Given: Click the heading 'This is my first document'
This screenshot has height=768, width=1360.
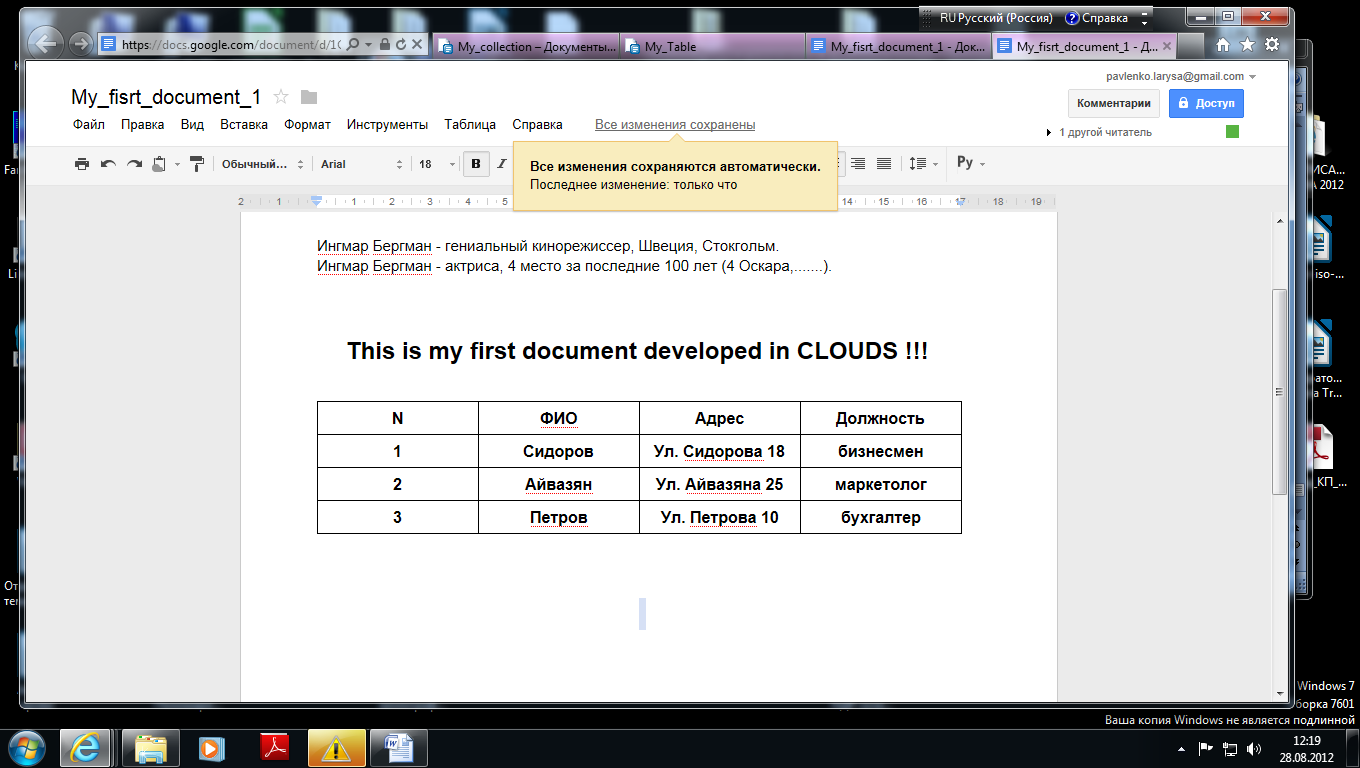Looking at the screenshot, I should point(493,351).
